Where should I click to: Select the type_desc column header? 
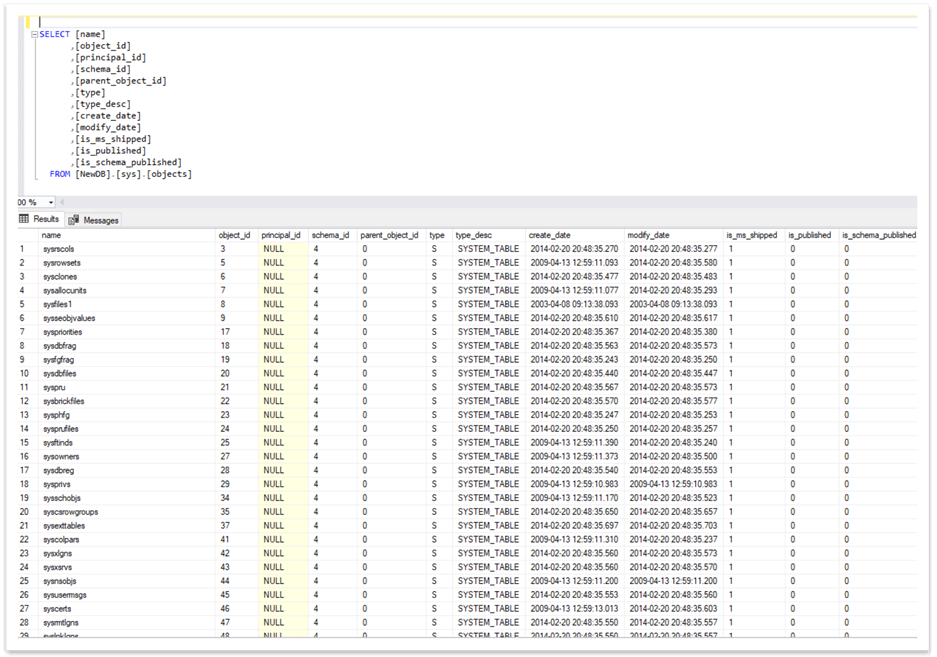pyautogui.click(x=489, y=236)
